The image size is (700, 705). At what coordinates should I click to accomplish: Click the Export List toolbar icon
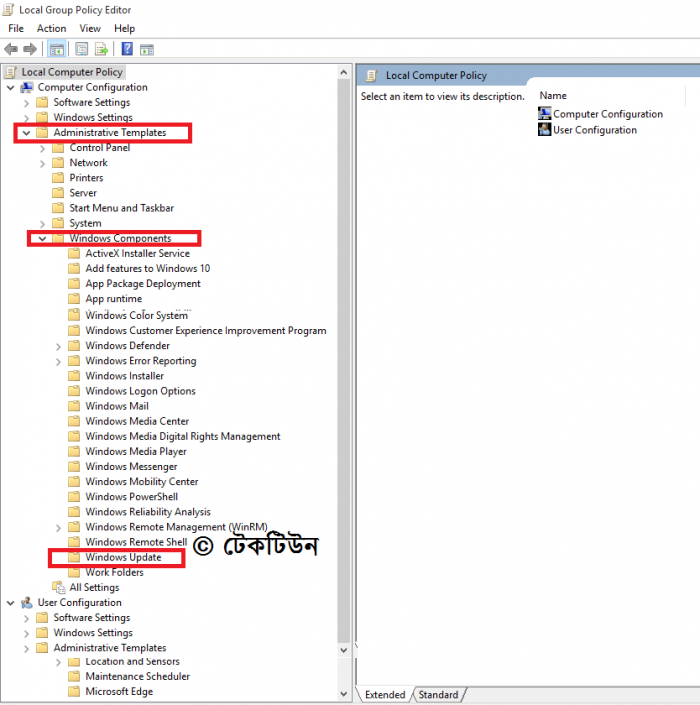coord(101,49)
